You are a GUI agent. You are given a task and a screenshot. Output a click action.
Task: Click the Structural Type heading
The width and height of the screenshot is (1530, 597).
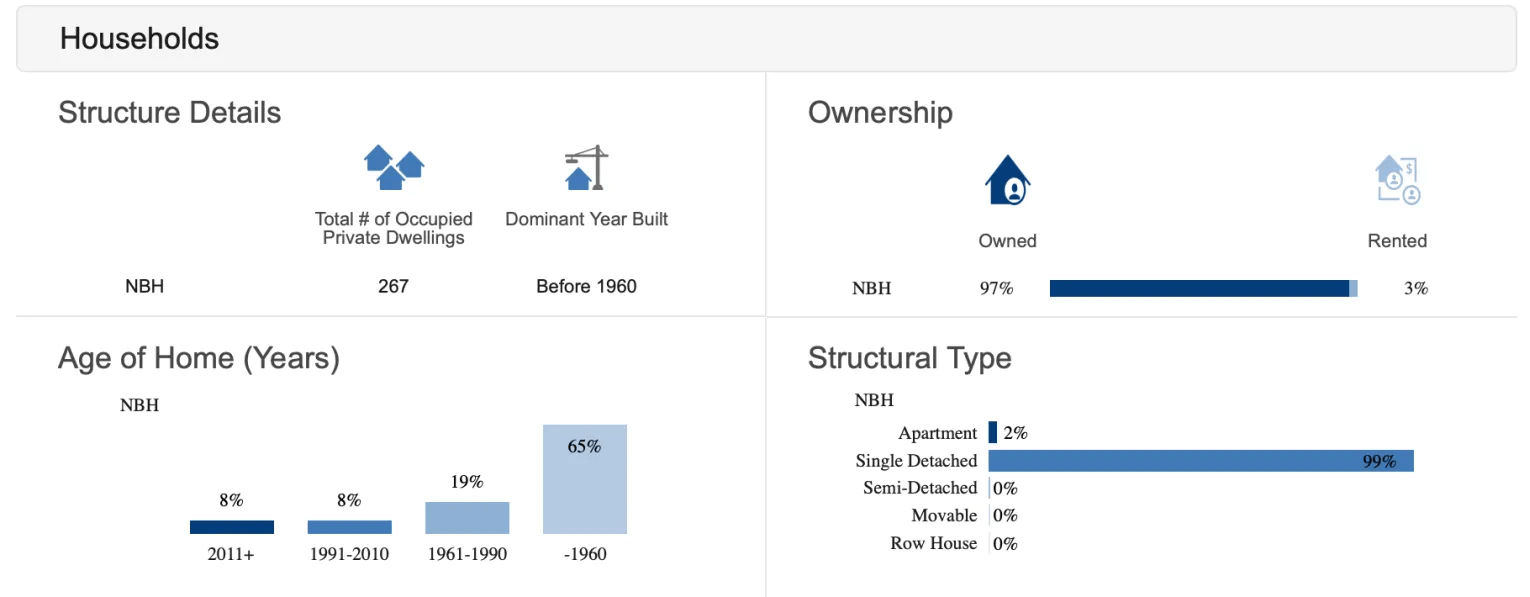(909, 358)
